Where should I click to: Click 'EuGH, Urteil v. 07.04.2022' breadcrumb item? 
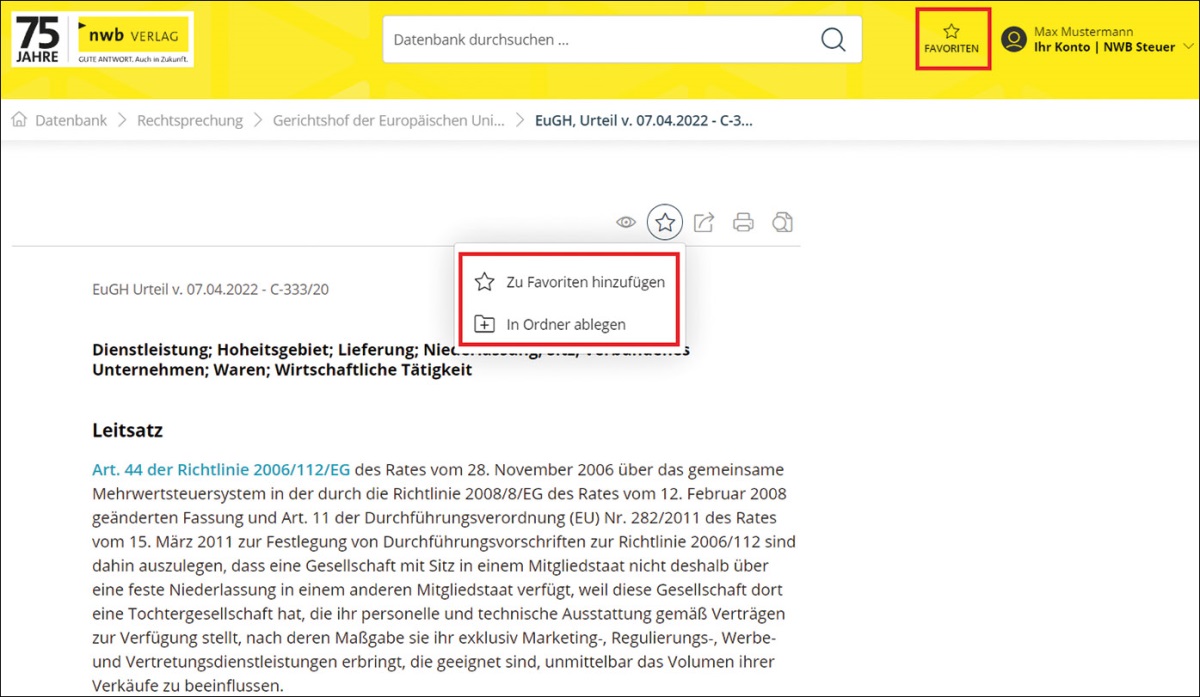[644, 120]
